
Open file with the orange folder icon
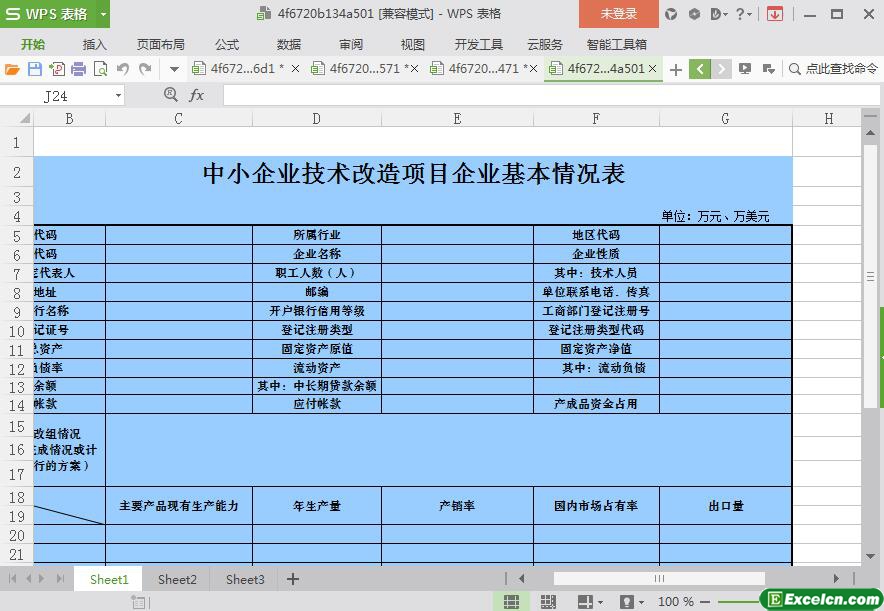click(x=12, y=69)
